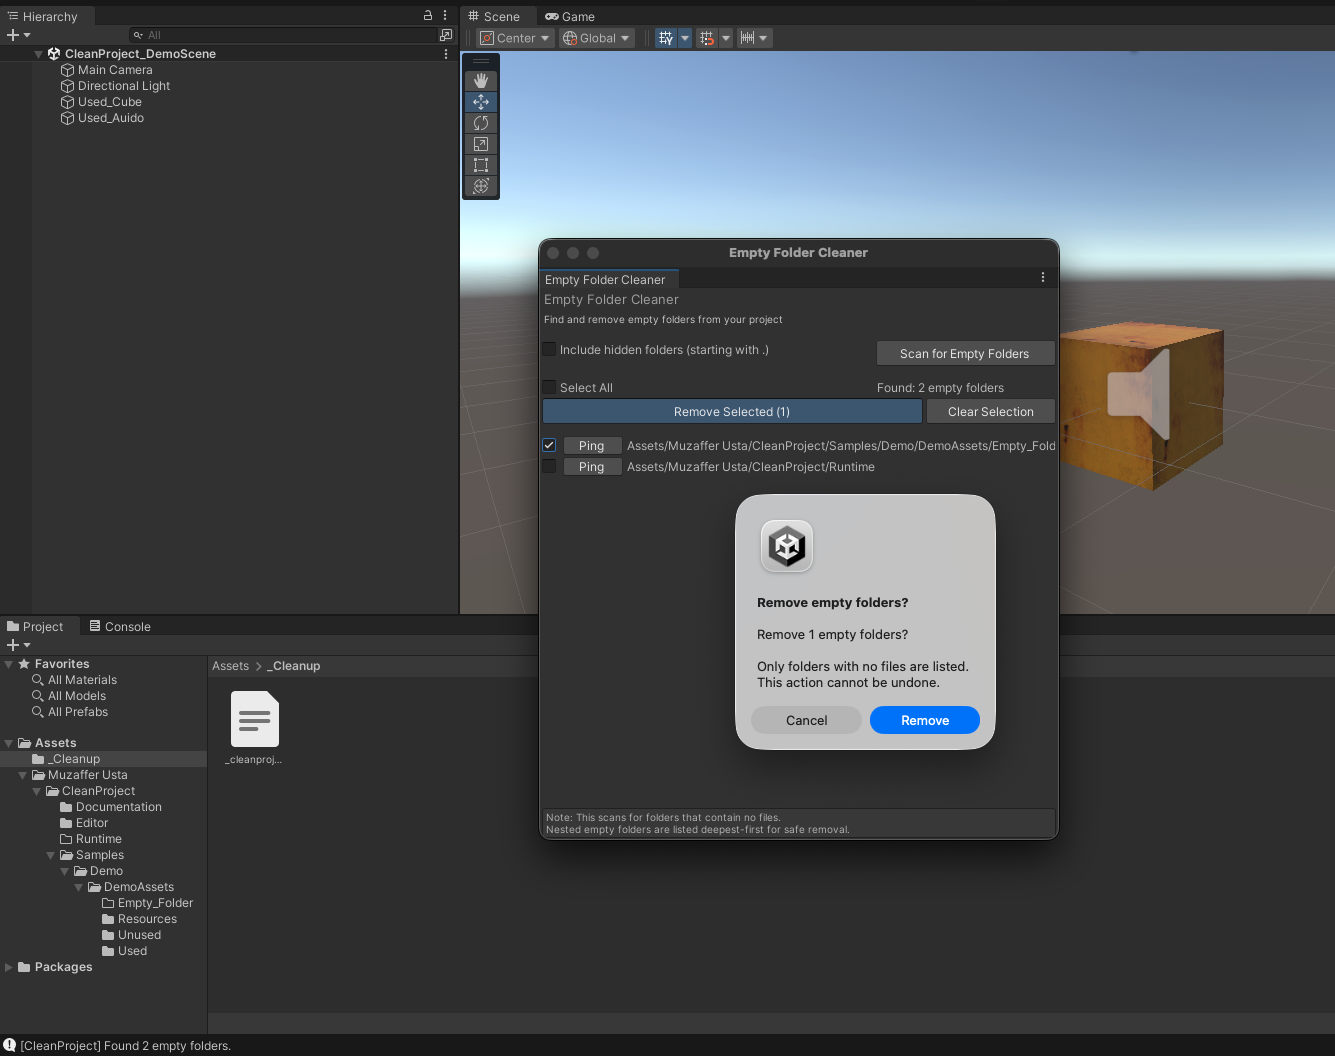This screenshot has width=1335, height=1056.
Task: Open snap increment settings dropdown arrow
Action: pyautogui.click(x=726, y=38)
